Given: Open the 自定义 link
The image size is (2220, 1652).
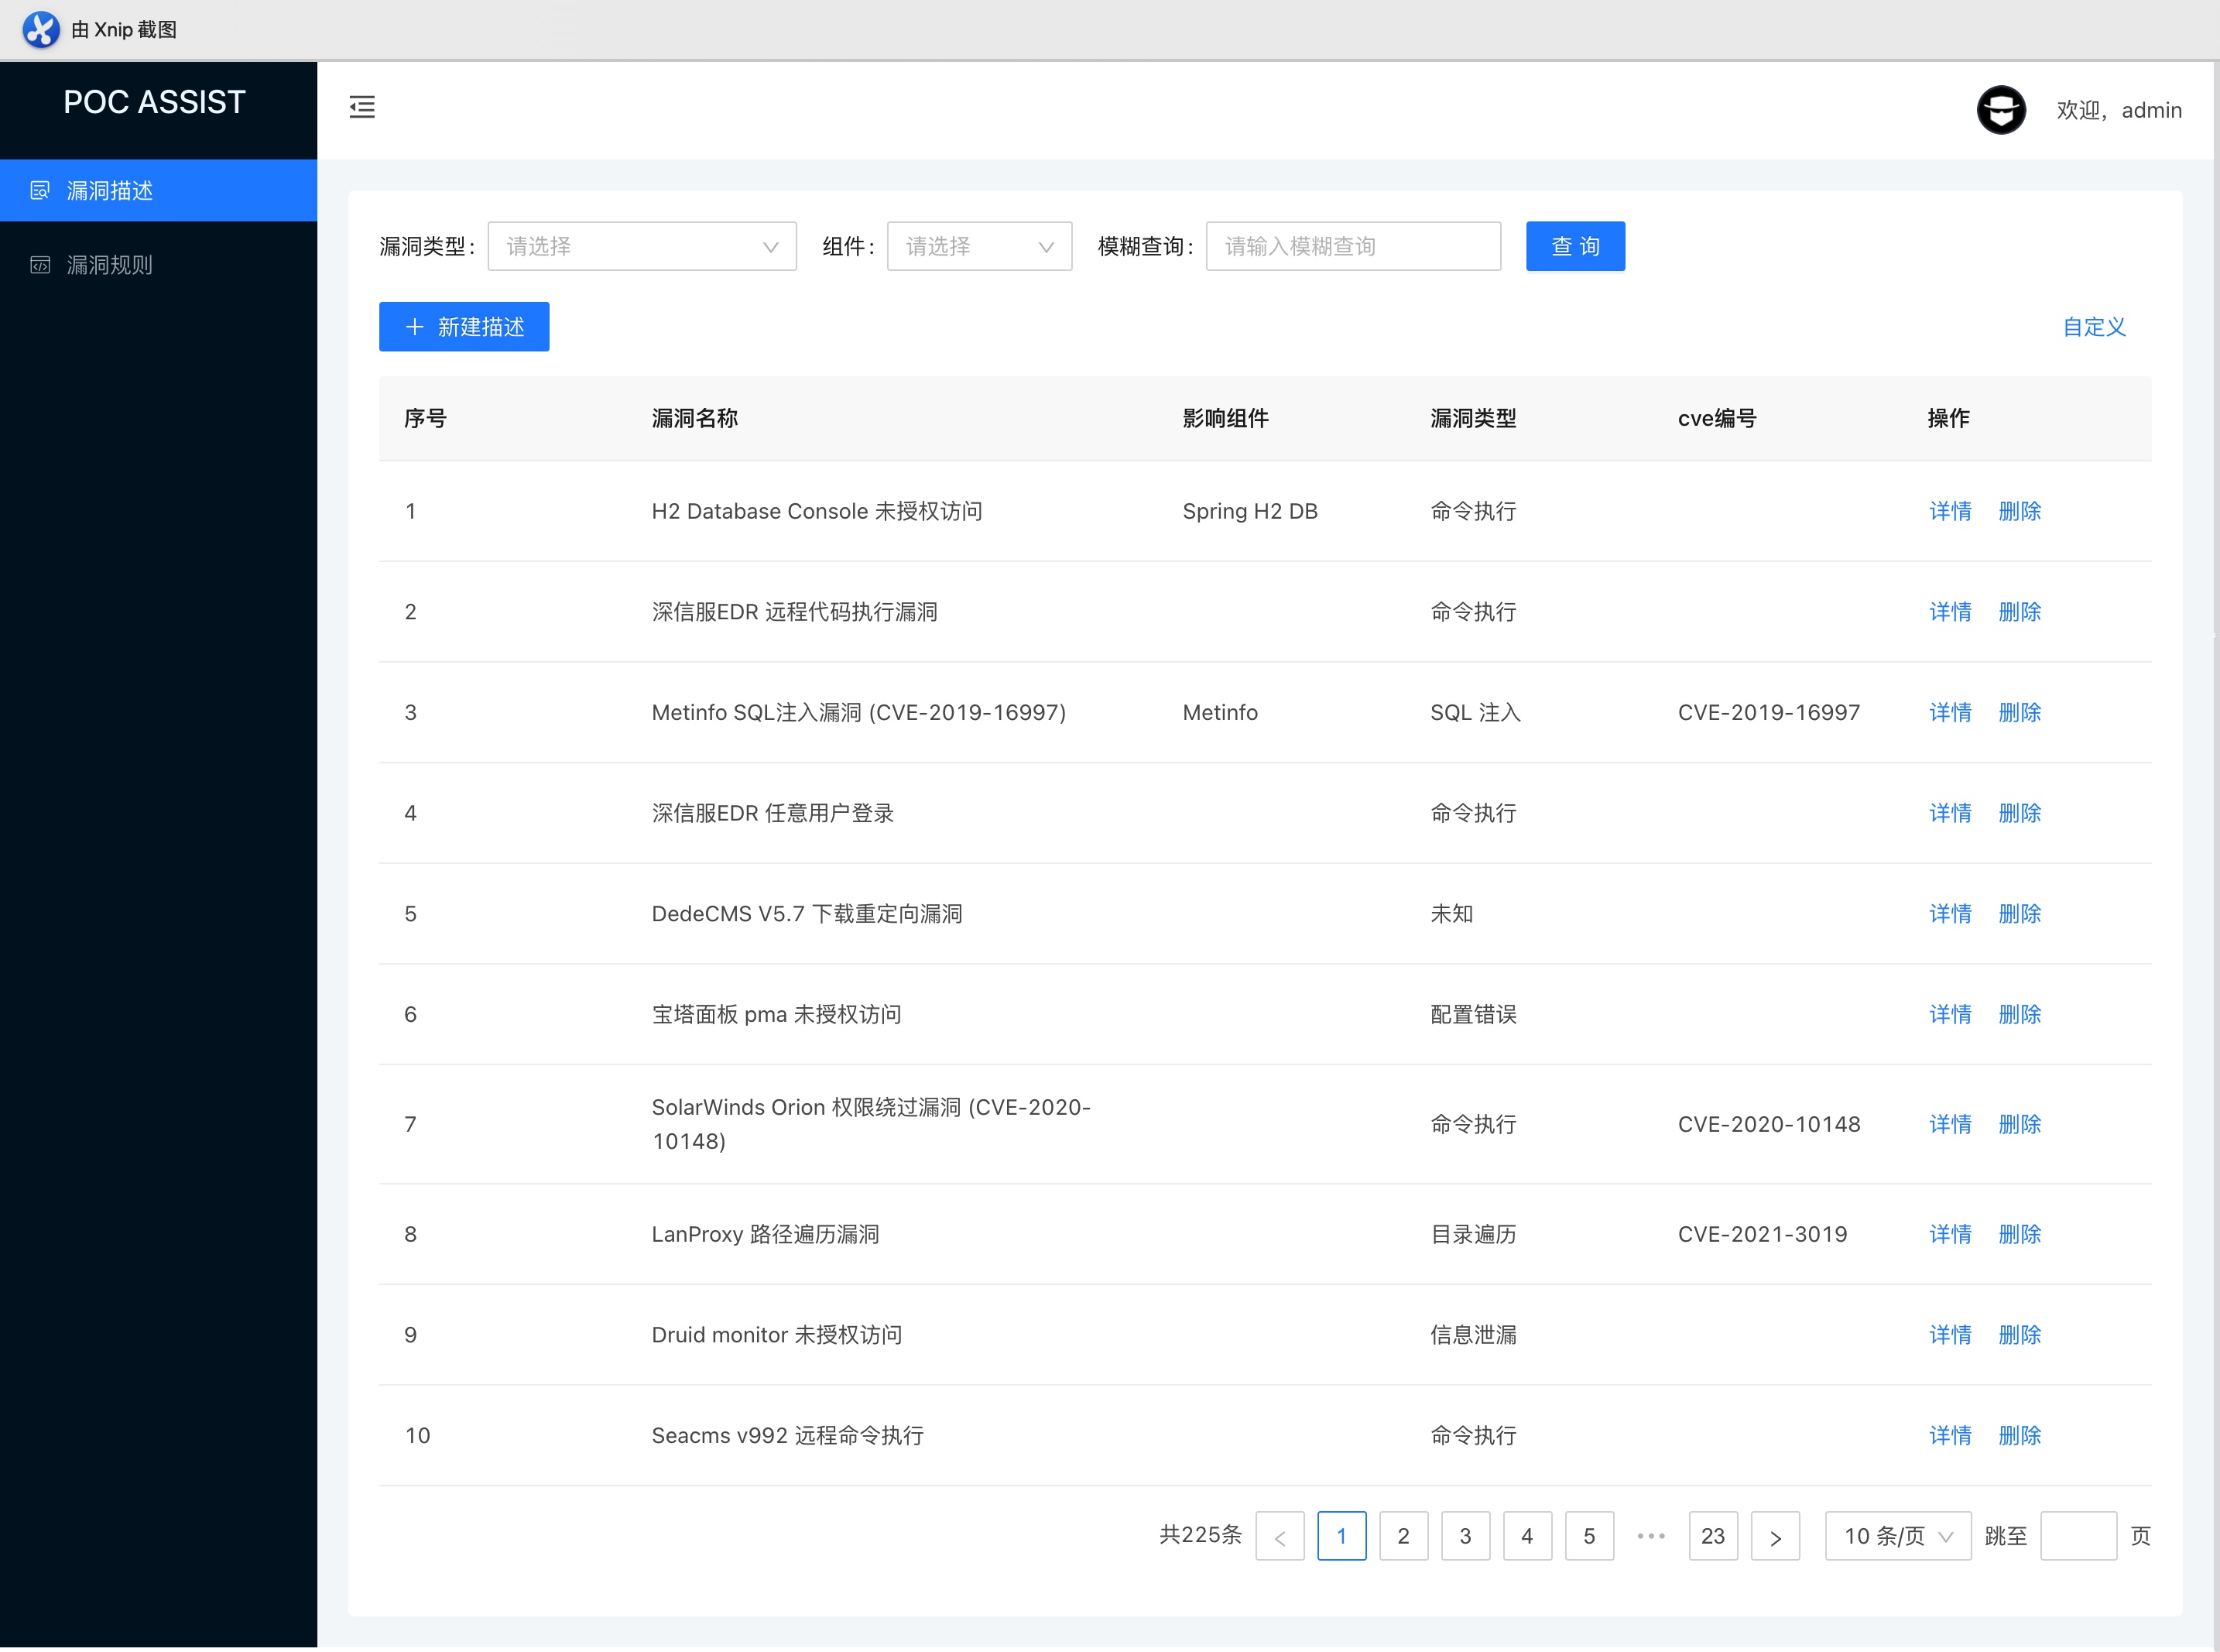Looking at the screenshot, I should (2094, 327).
